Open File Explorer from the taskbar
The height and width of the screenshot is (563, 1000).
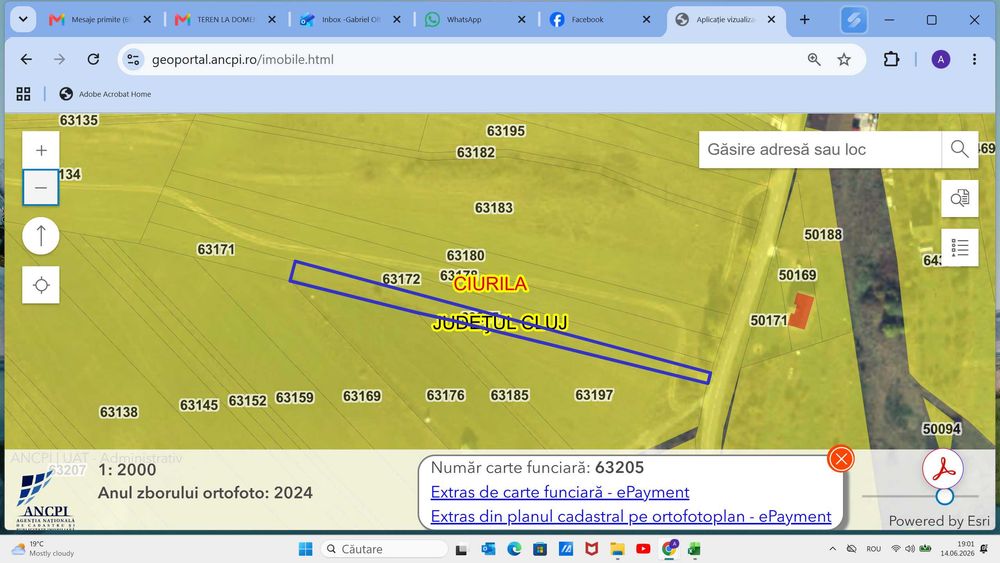click(x=617, y=549)
